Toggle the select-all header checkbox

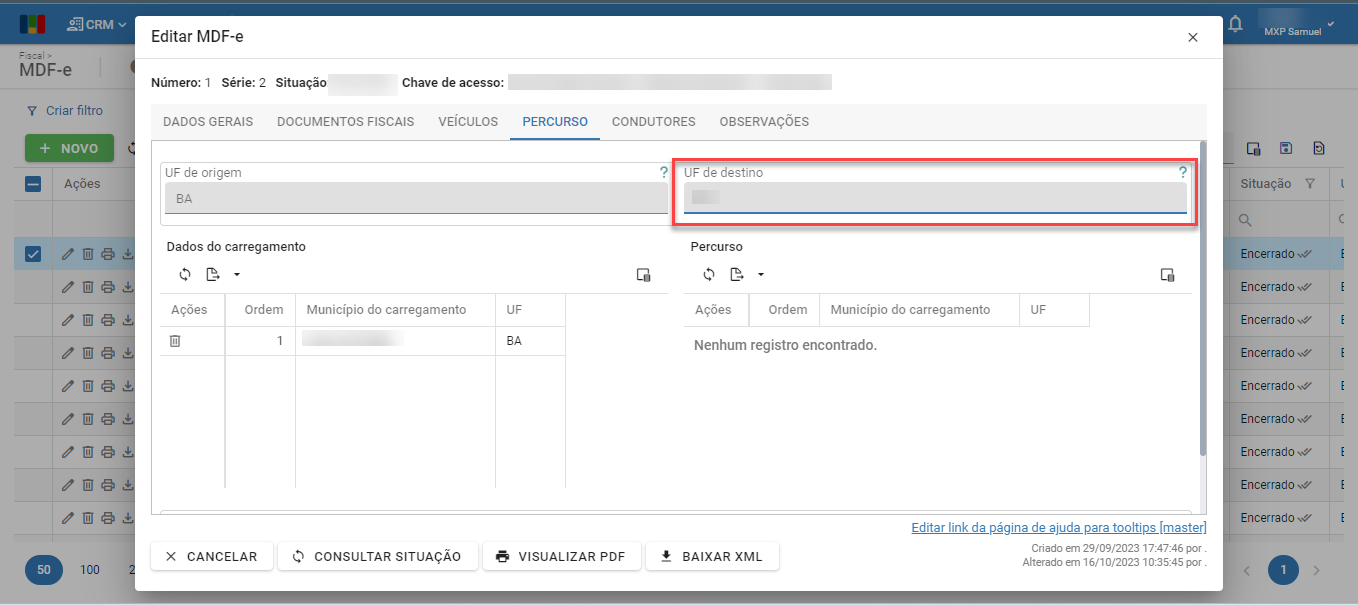(33, 184)
